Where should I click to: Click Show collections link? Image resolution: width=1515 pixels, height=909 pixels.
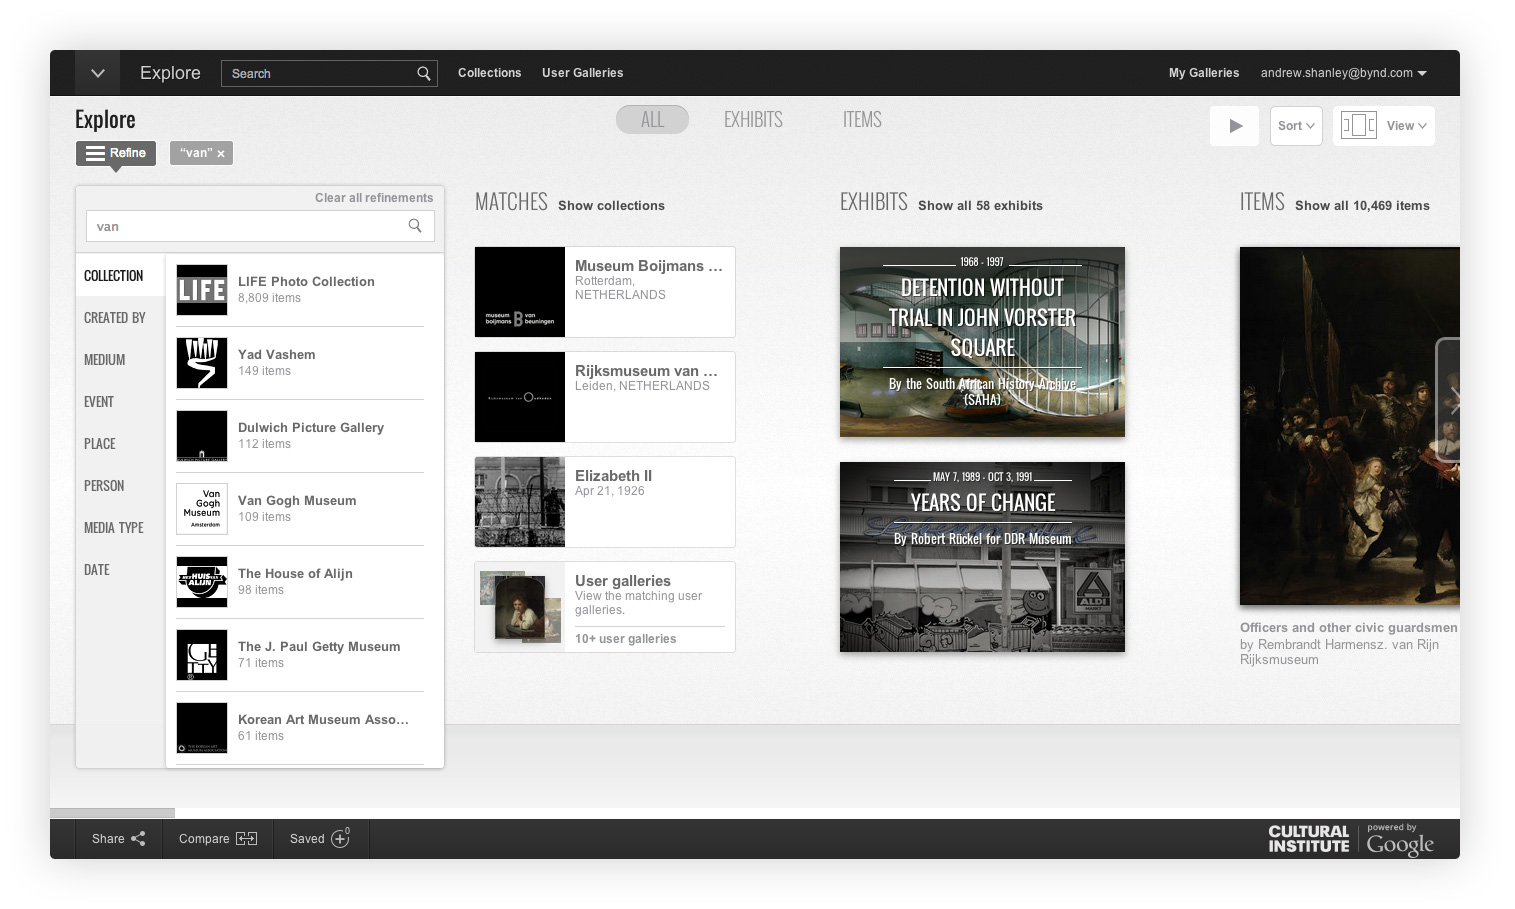611,206
